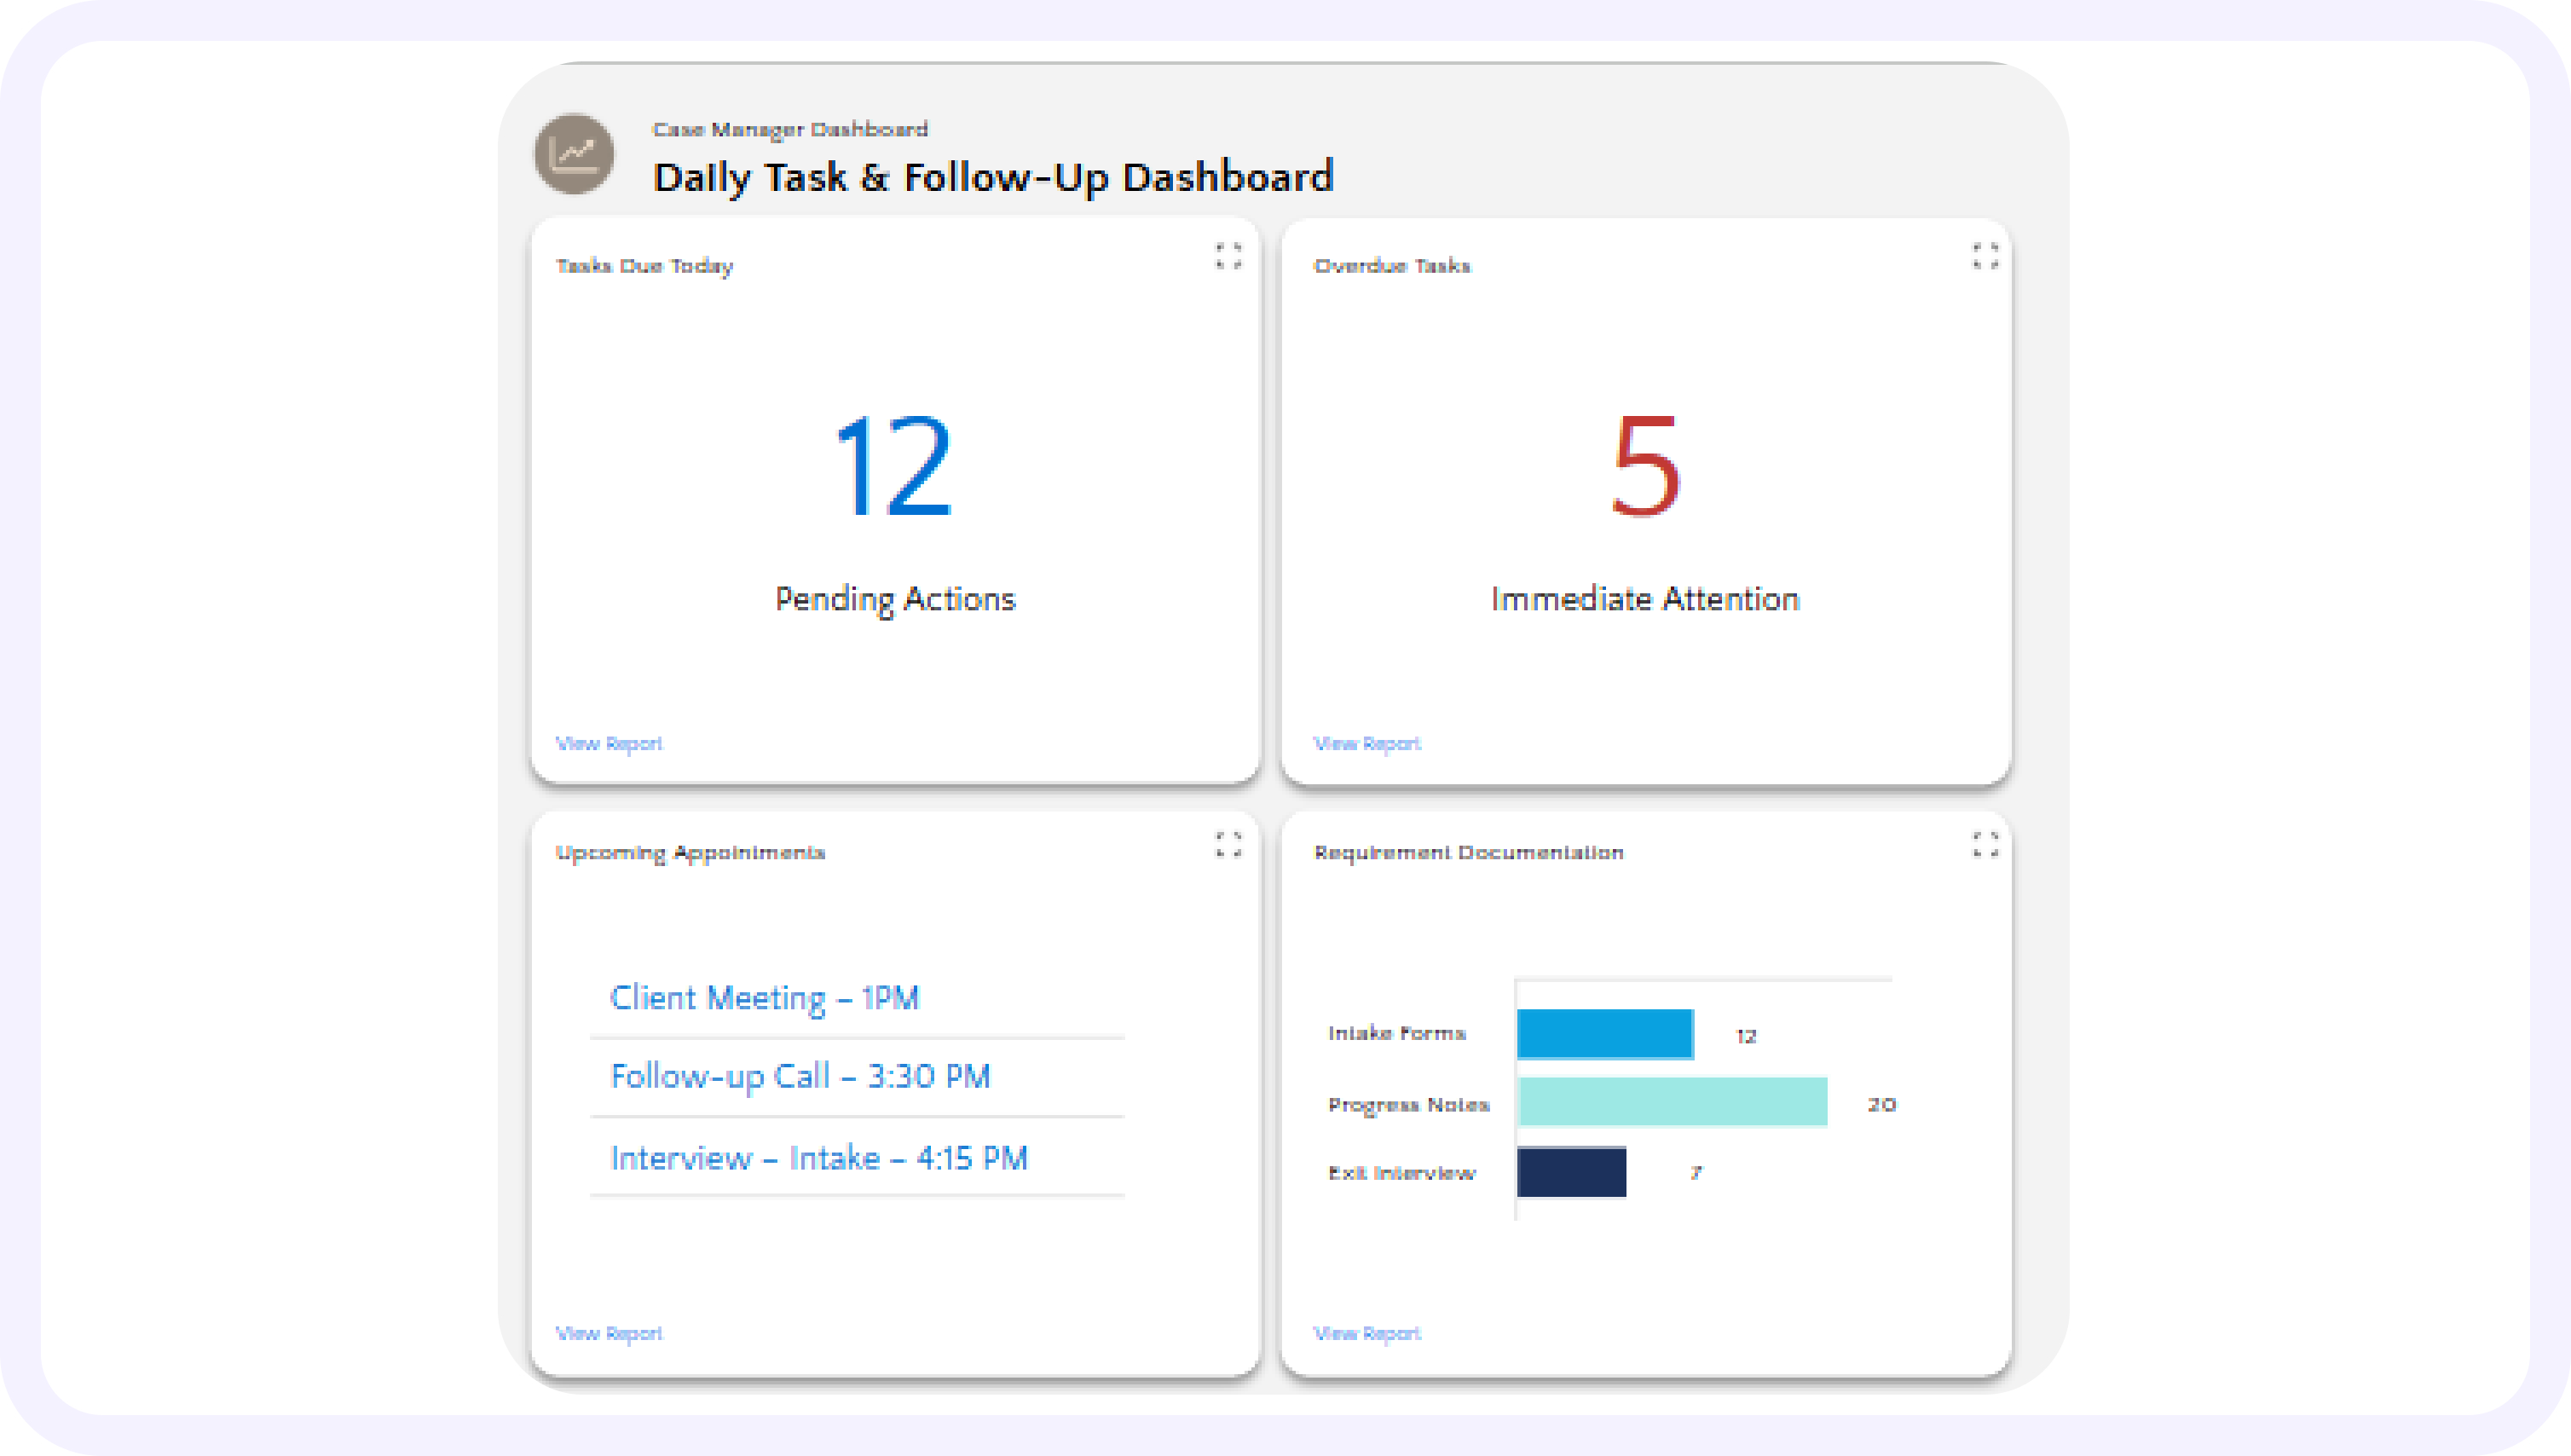This screenshot has height=1456, width=2571.
Task: Open Interview – Intake – 4:15 PM appointment
Action: pos(819,1158)
